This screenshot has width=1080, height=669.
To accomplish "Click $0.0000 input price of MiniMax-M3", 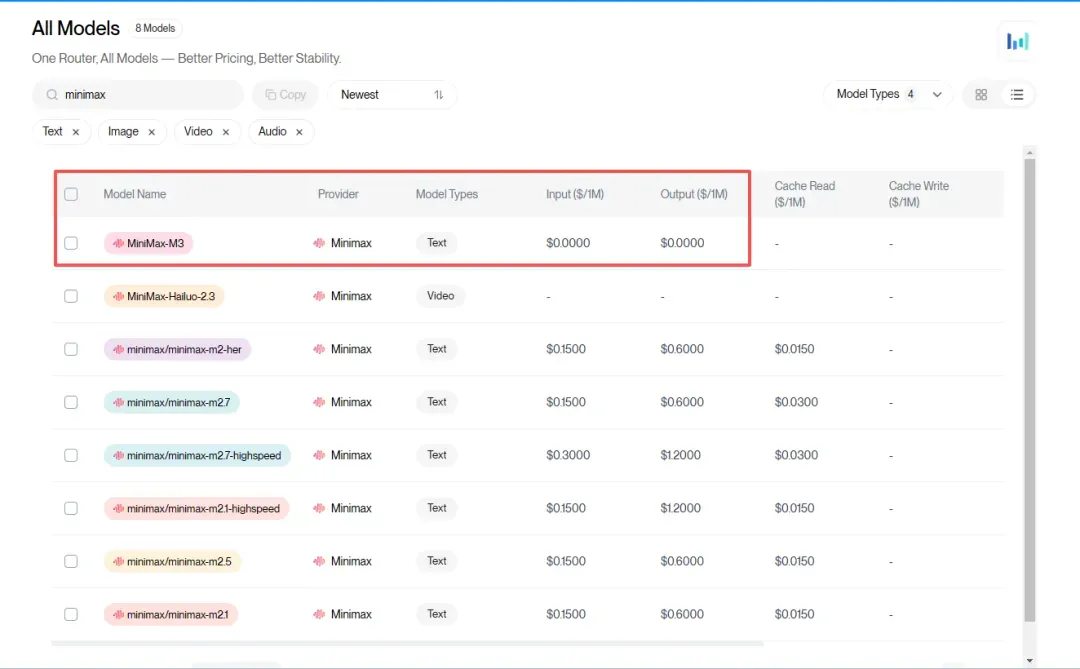I will (568, 243).
